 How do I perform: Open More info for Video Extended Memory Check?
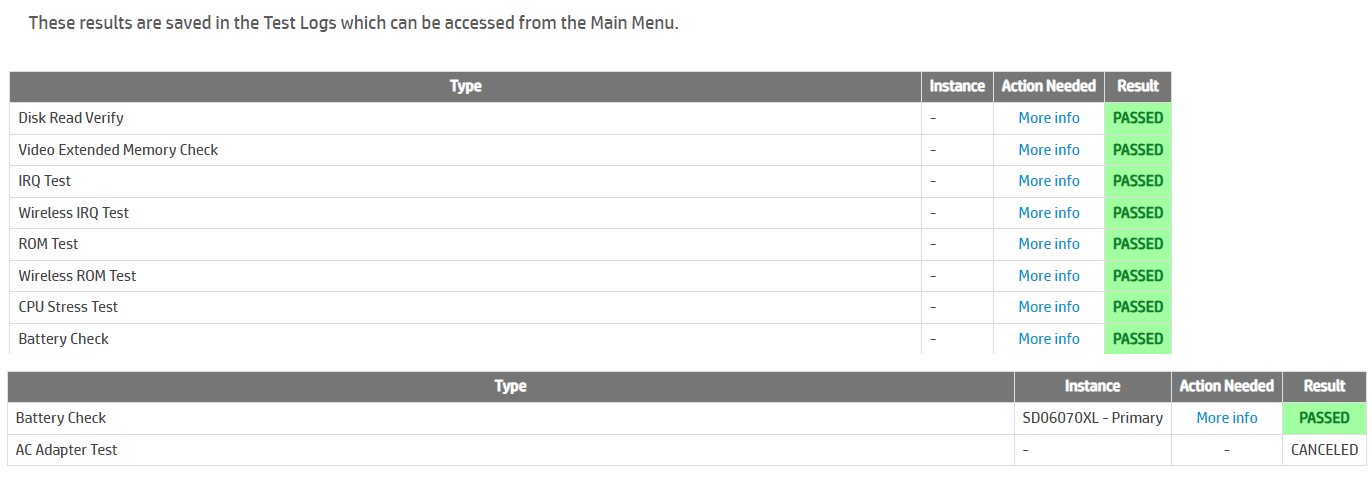tap(1048, 150)
